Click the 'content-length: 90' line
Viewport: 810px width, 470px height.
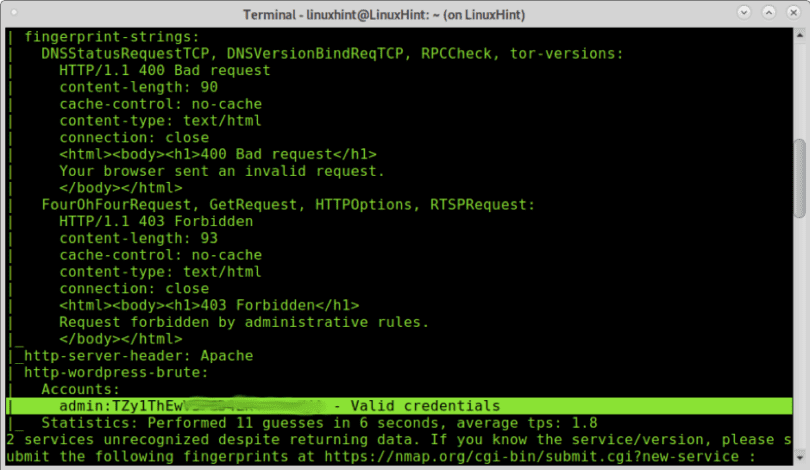[138, 87]
